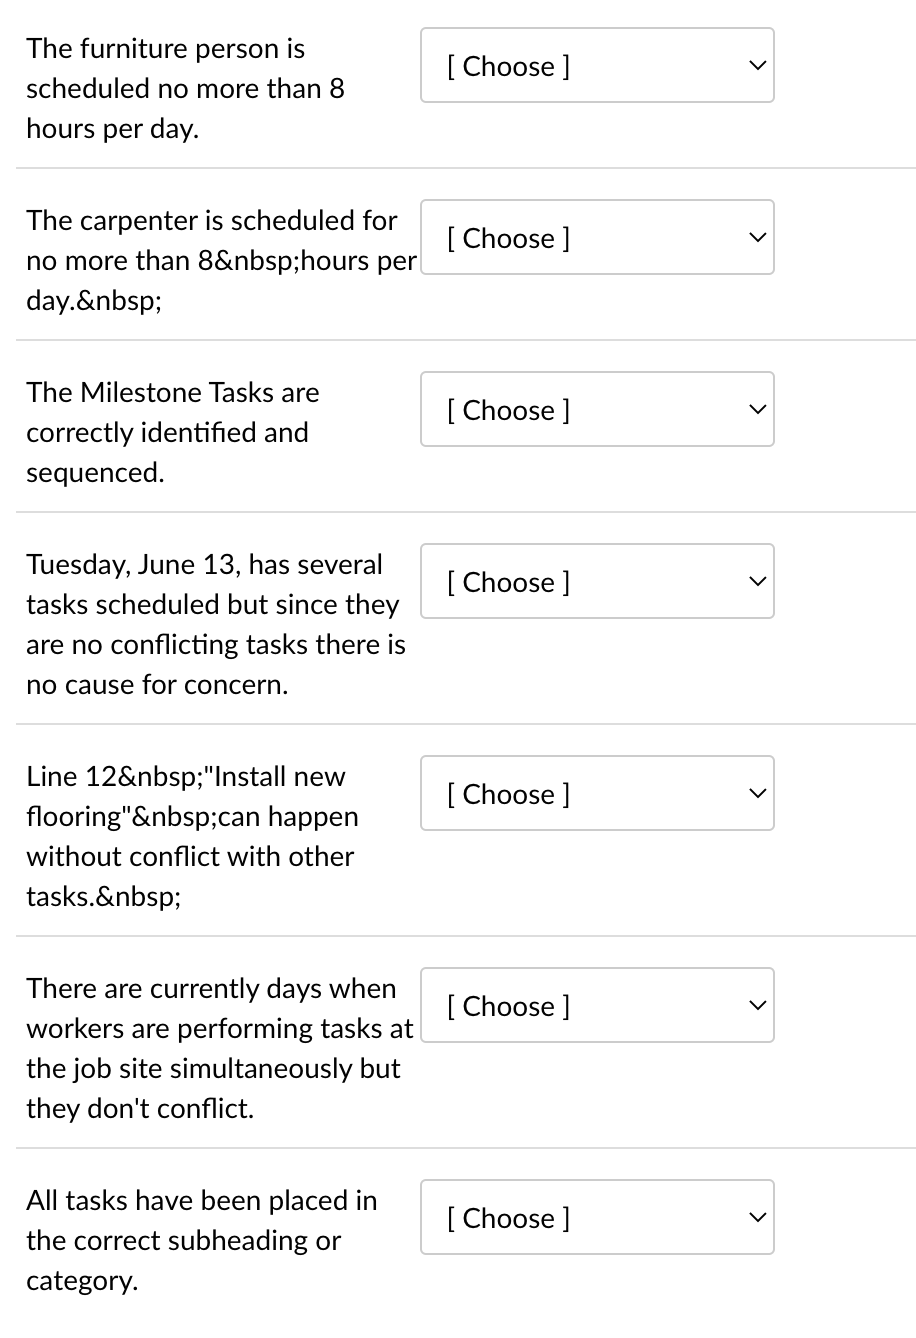Open the Choose dropdown for Tuesday, June 13 statement
Image resolution: width=916 pixels, height=1338 pixels.
[x=597, y=581]
